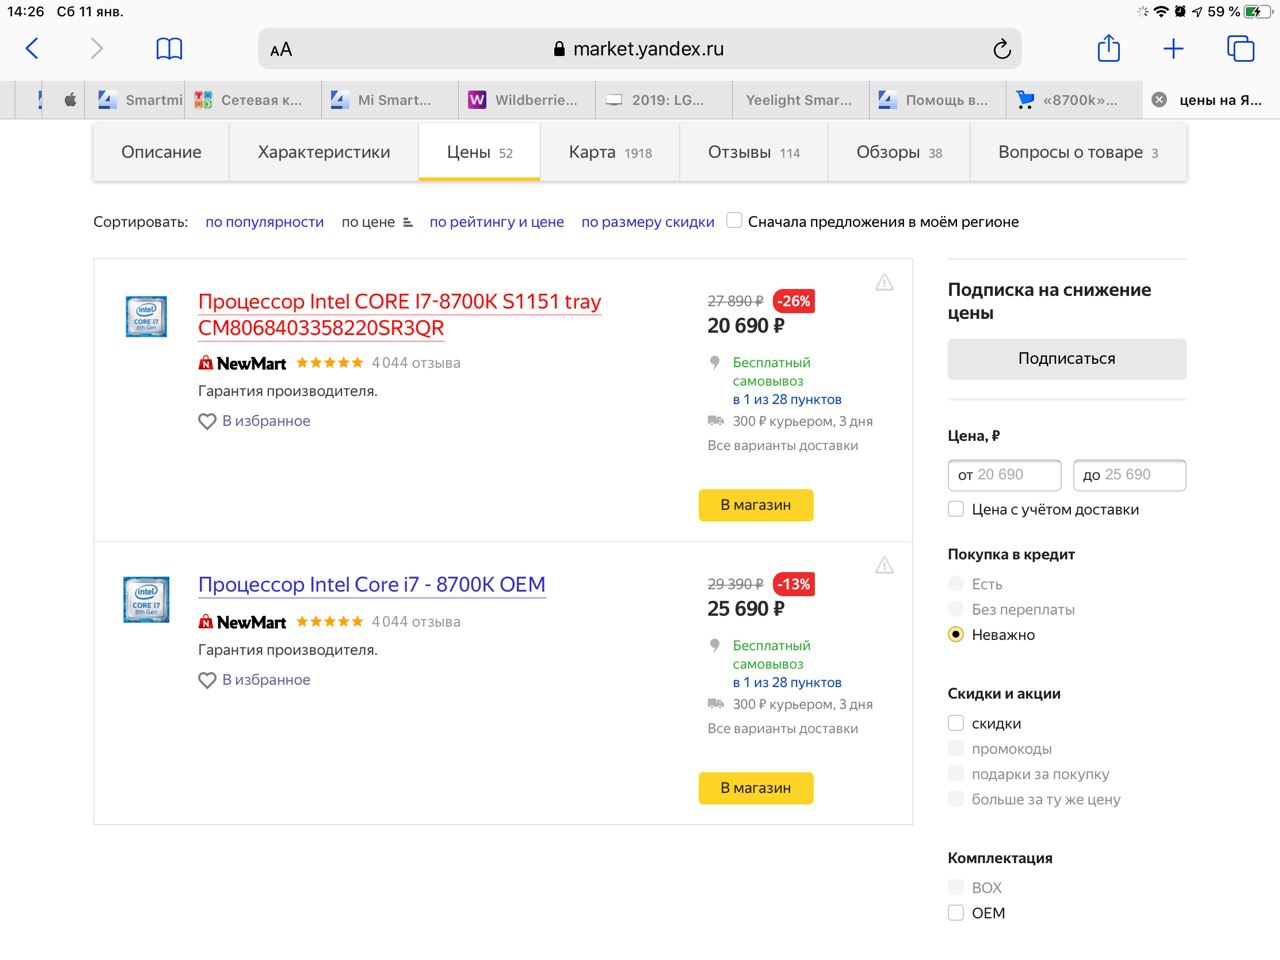Viewport: 1280px width, 960px height.
Task: Click the star rating of the OEM offer
Action: 330,622
